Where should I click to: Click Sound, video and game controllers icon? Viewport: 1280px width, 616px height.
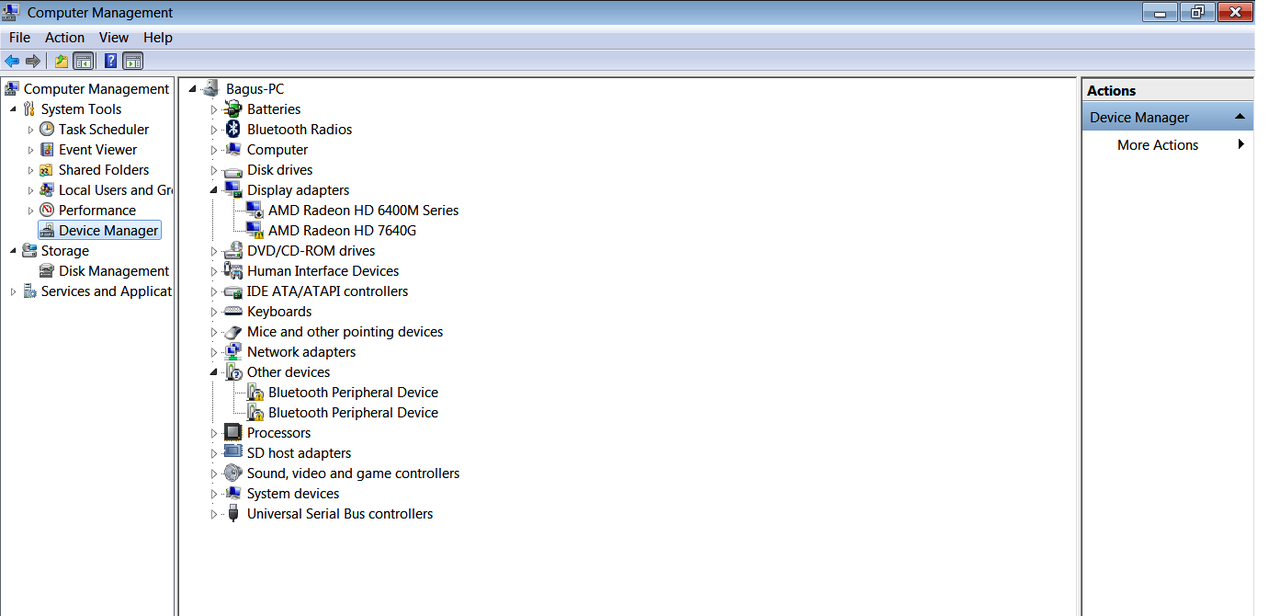(x=233, y=473)
